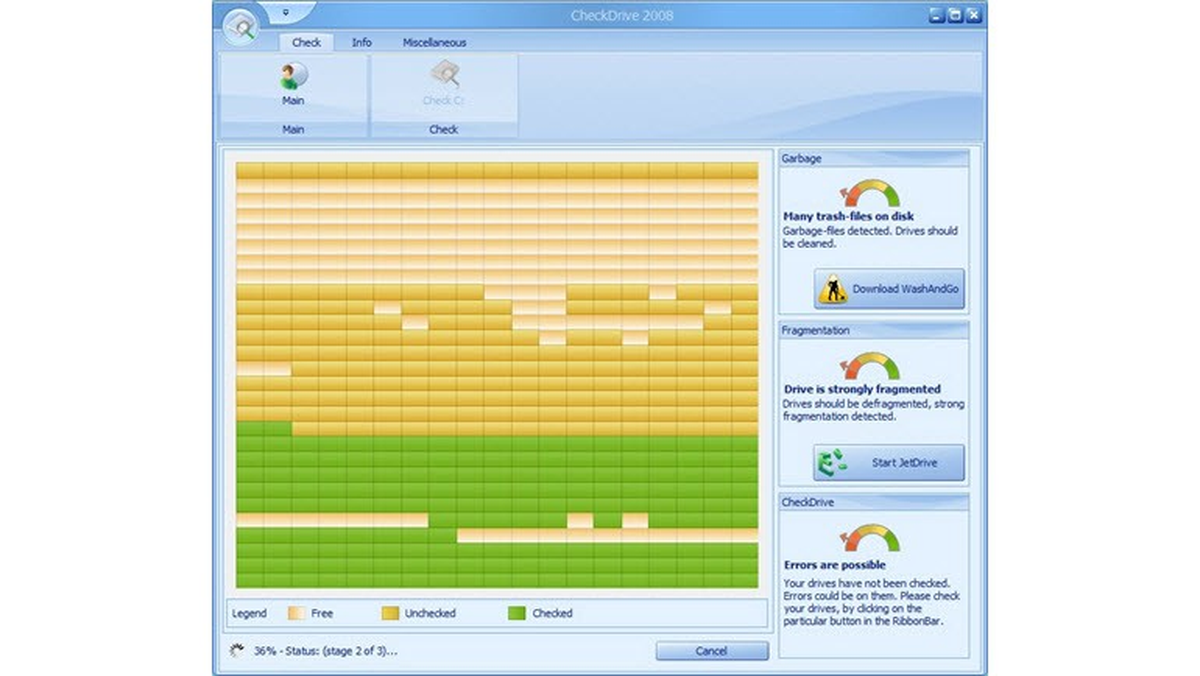The image size is (1200, 676).
Task: Click the Start JetDrive button
Action: click(889, 463)
